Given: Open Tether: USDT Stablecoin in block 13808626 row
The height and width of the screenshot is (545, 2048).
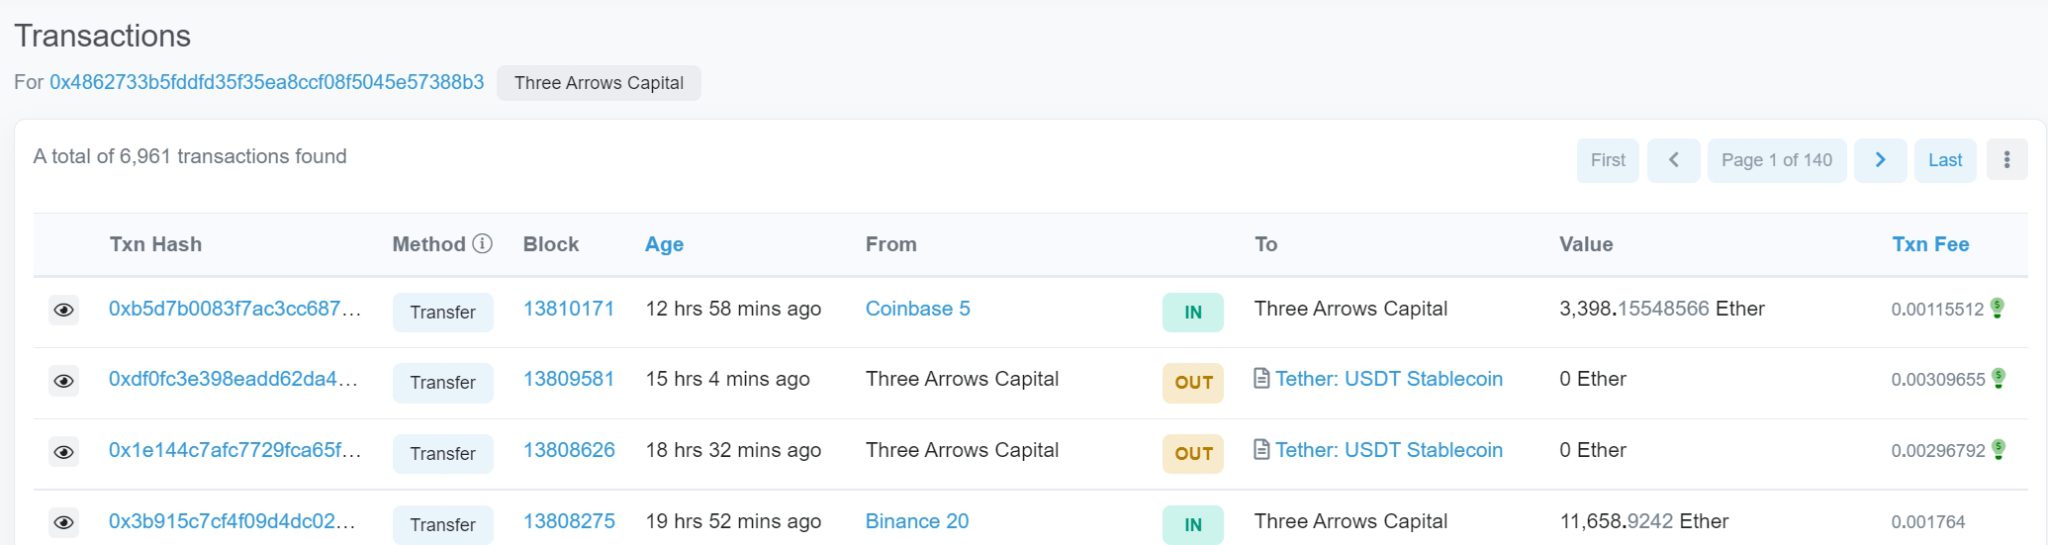Looking at the screenshot, I should coord(1389,450).
